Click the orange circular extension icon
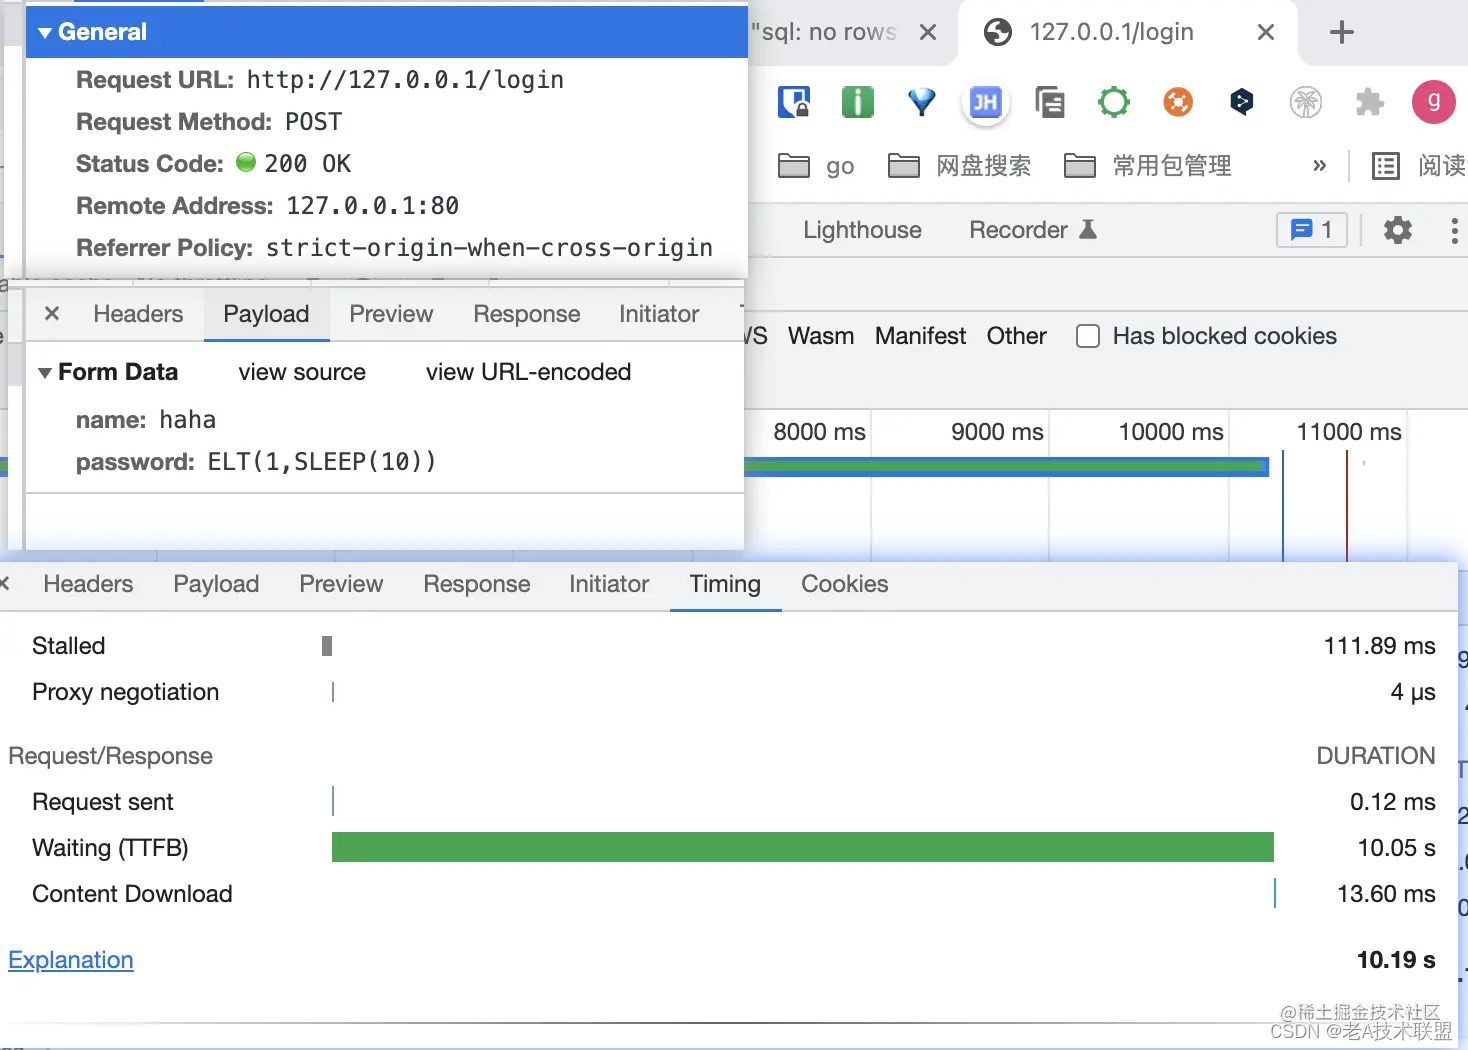This screenshot has width=1468, height=1050. [1178, 102]
